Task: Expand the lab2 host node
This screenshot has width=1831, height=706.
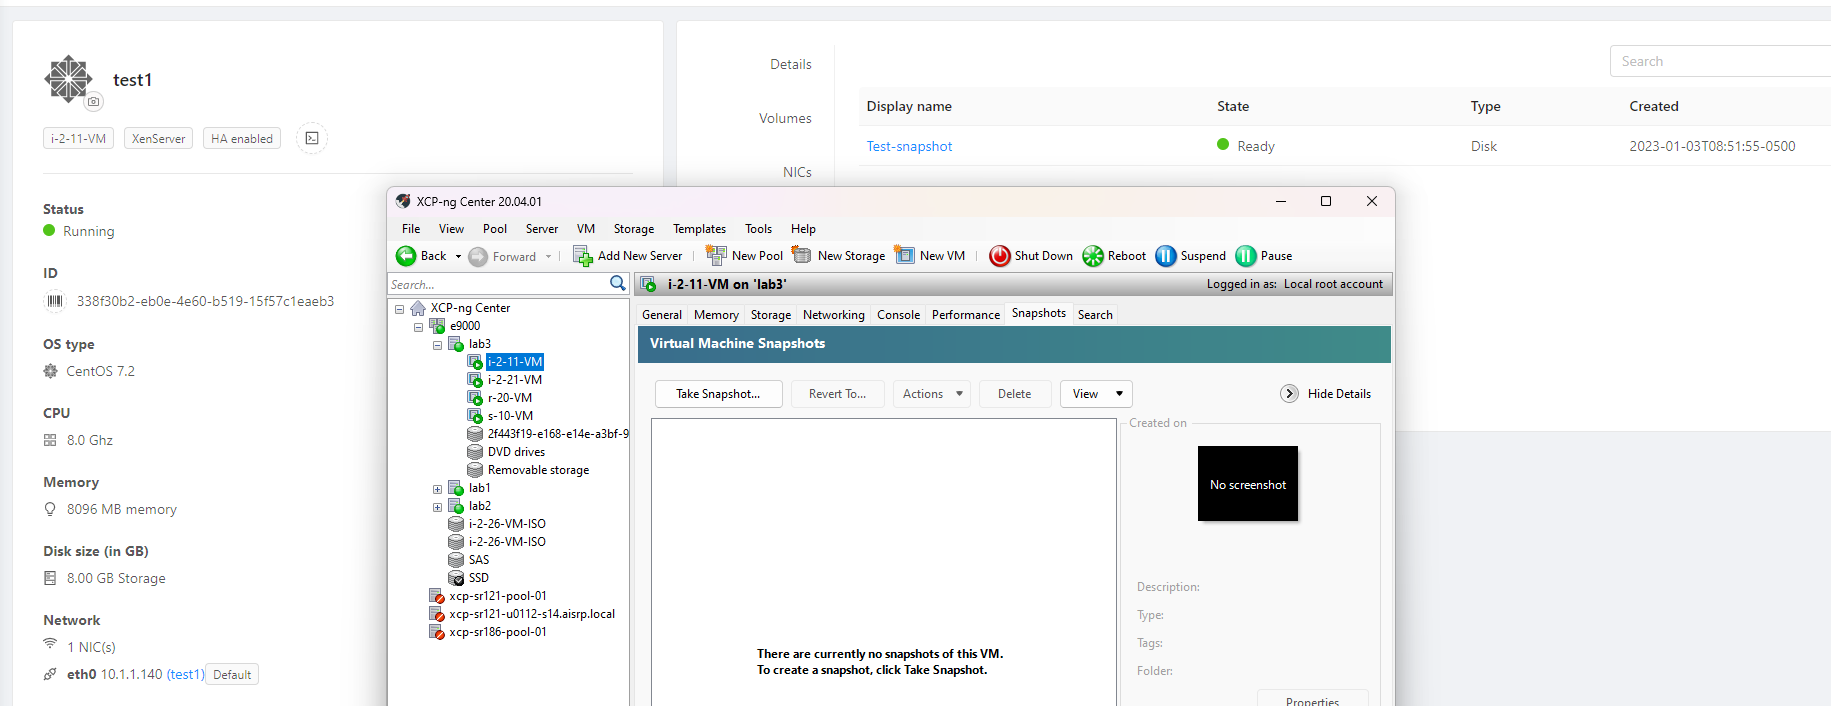Action: pos(437,507)
